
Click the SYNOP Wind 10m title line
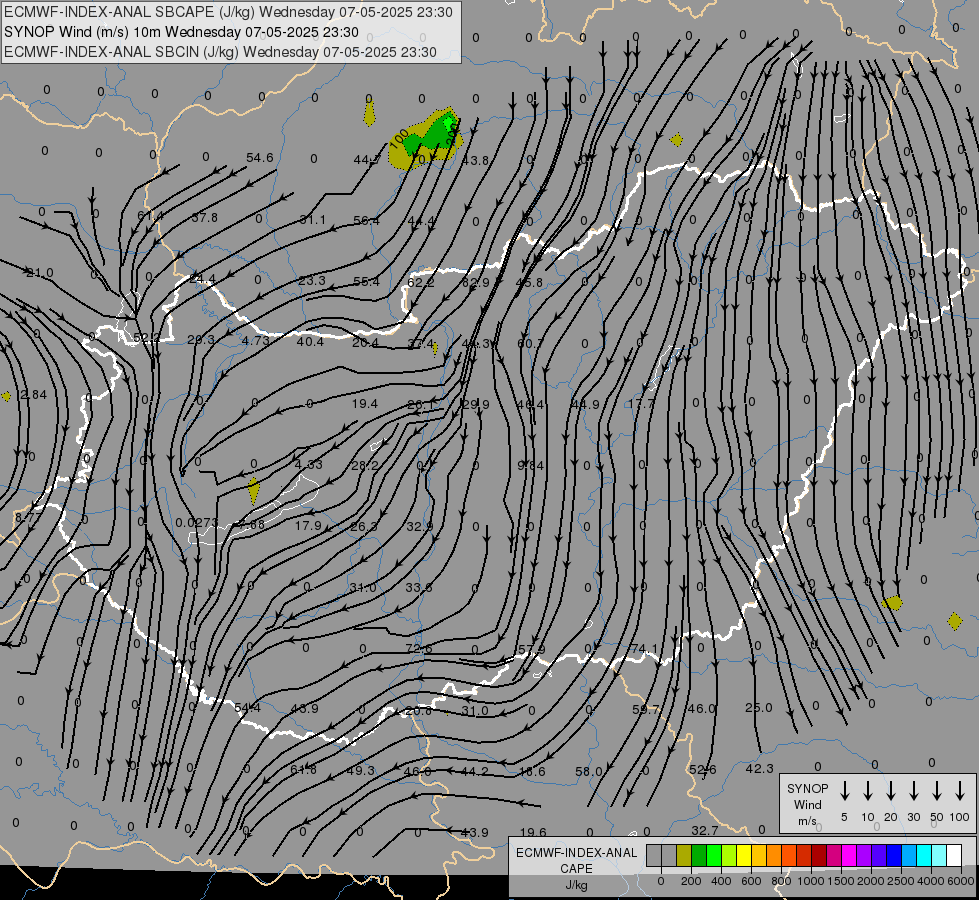point(181,32)
